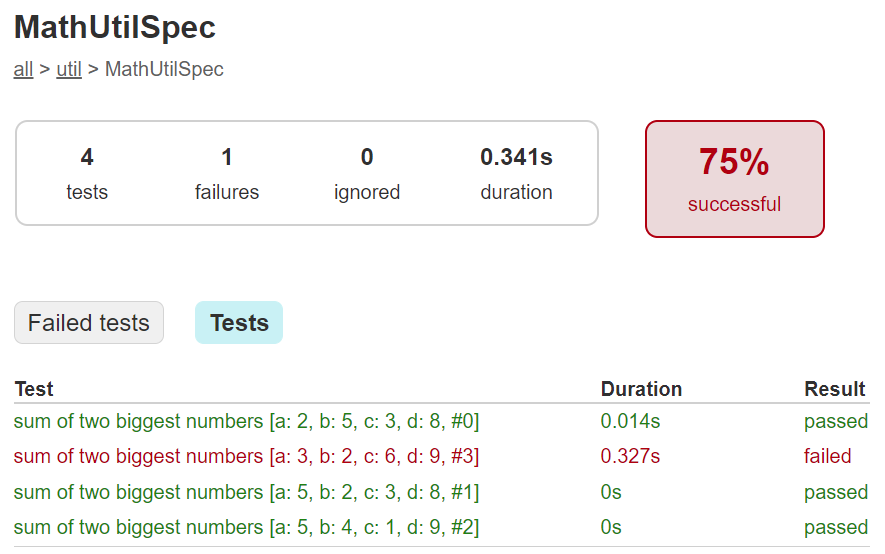
Task: Click the total tests count of 4
Action: [x=87, y=157]
